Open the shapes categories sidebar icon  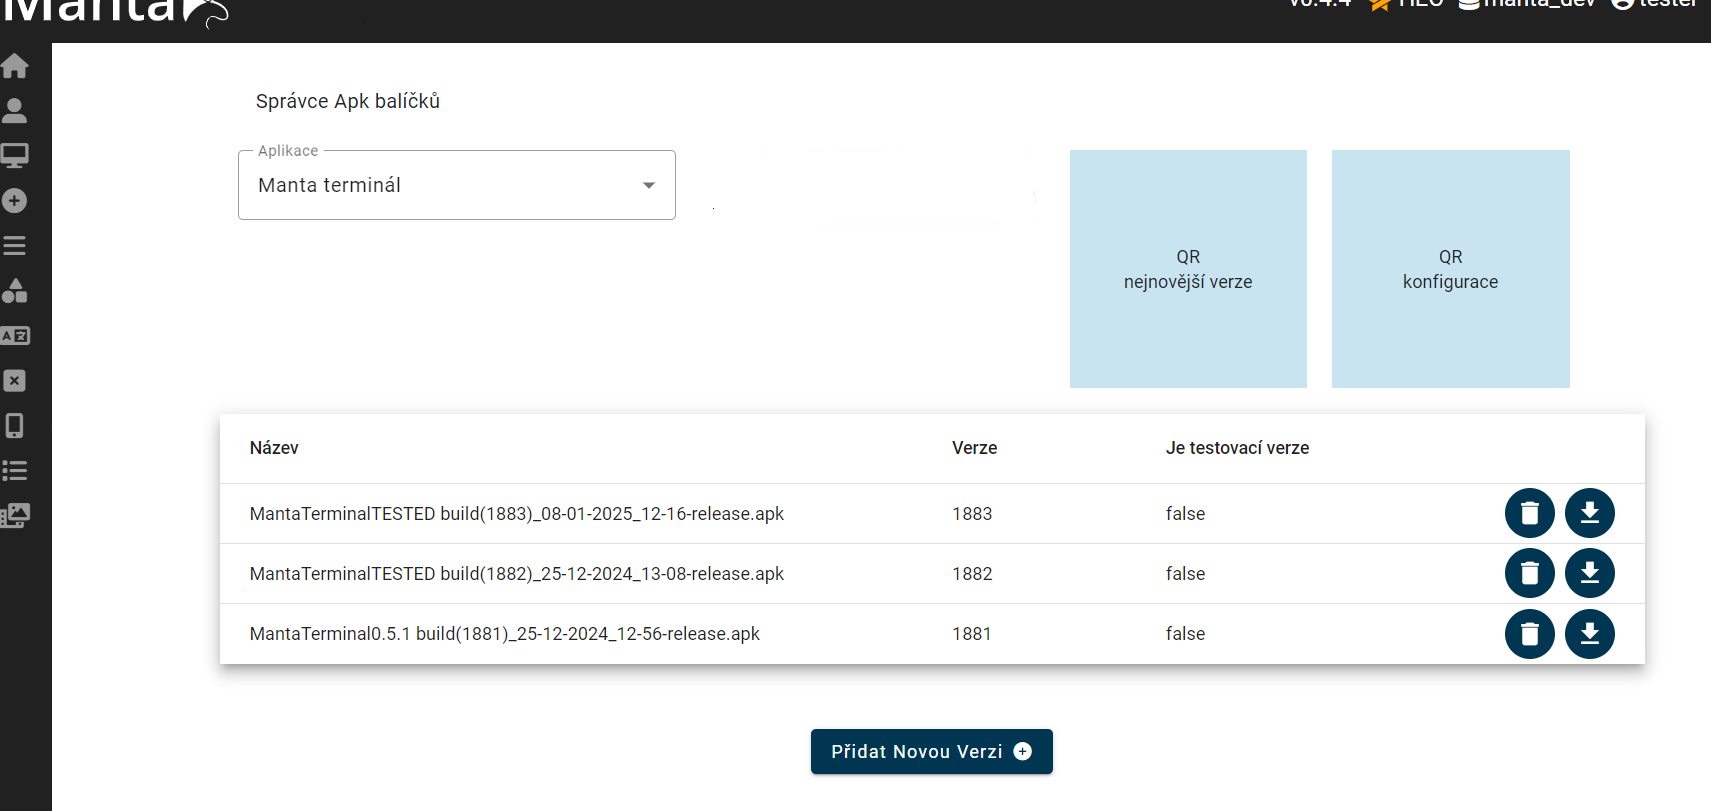point(15,291)
